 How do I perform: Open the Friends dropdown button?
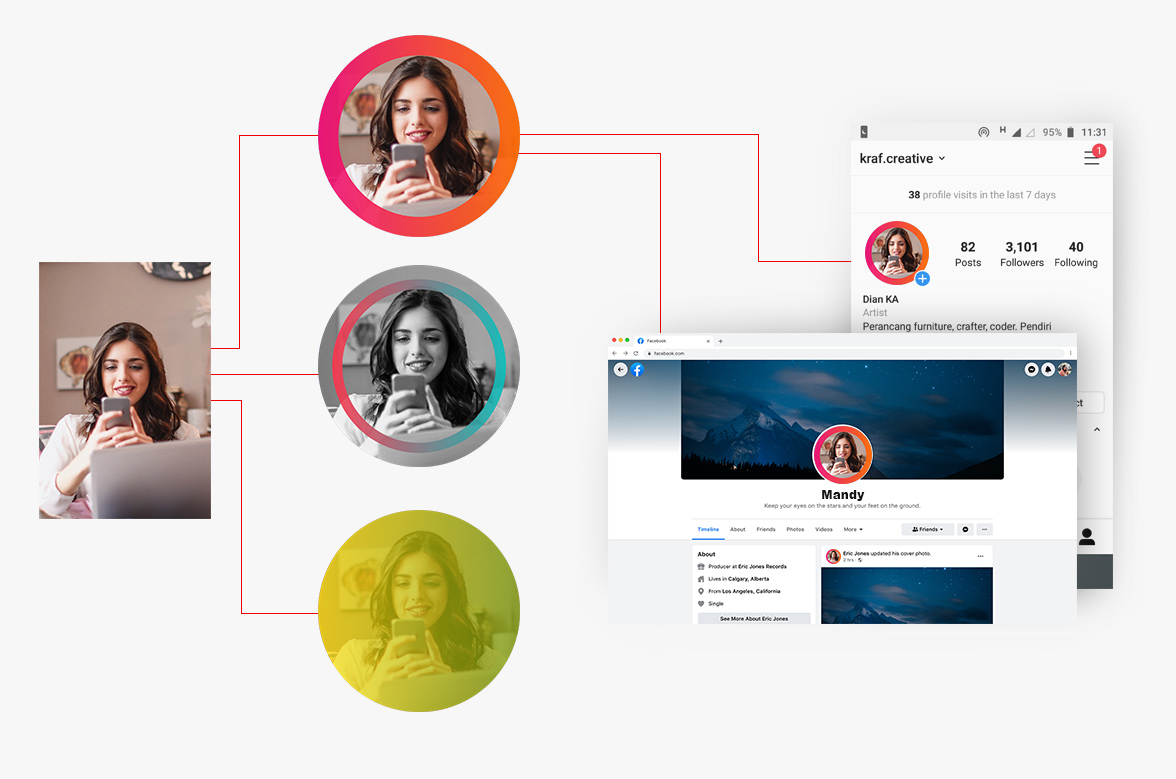(x=927, y=529)
